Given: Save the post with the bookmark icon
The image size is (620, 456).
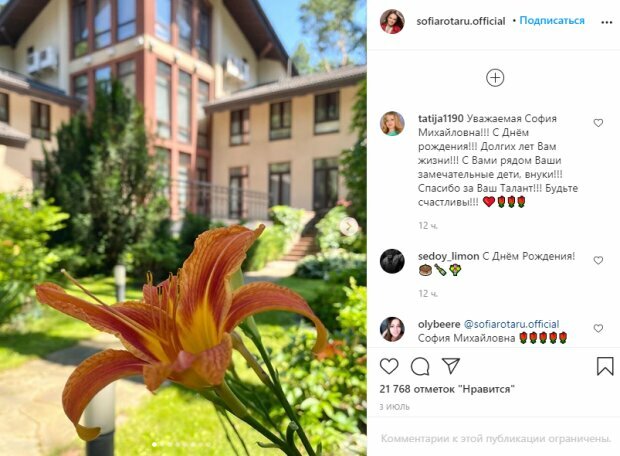Looking at the screenshot, I should click(605, 366).
